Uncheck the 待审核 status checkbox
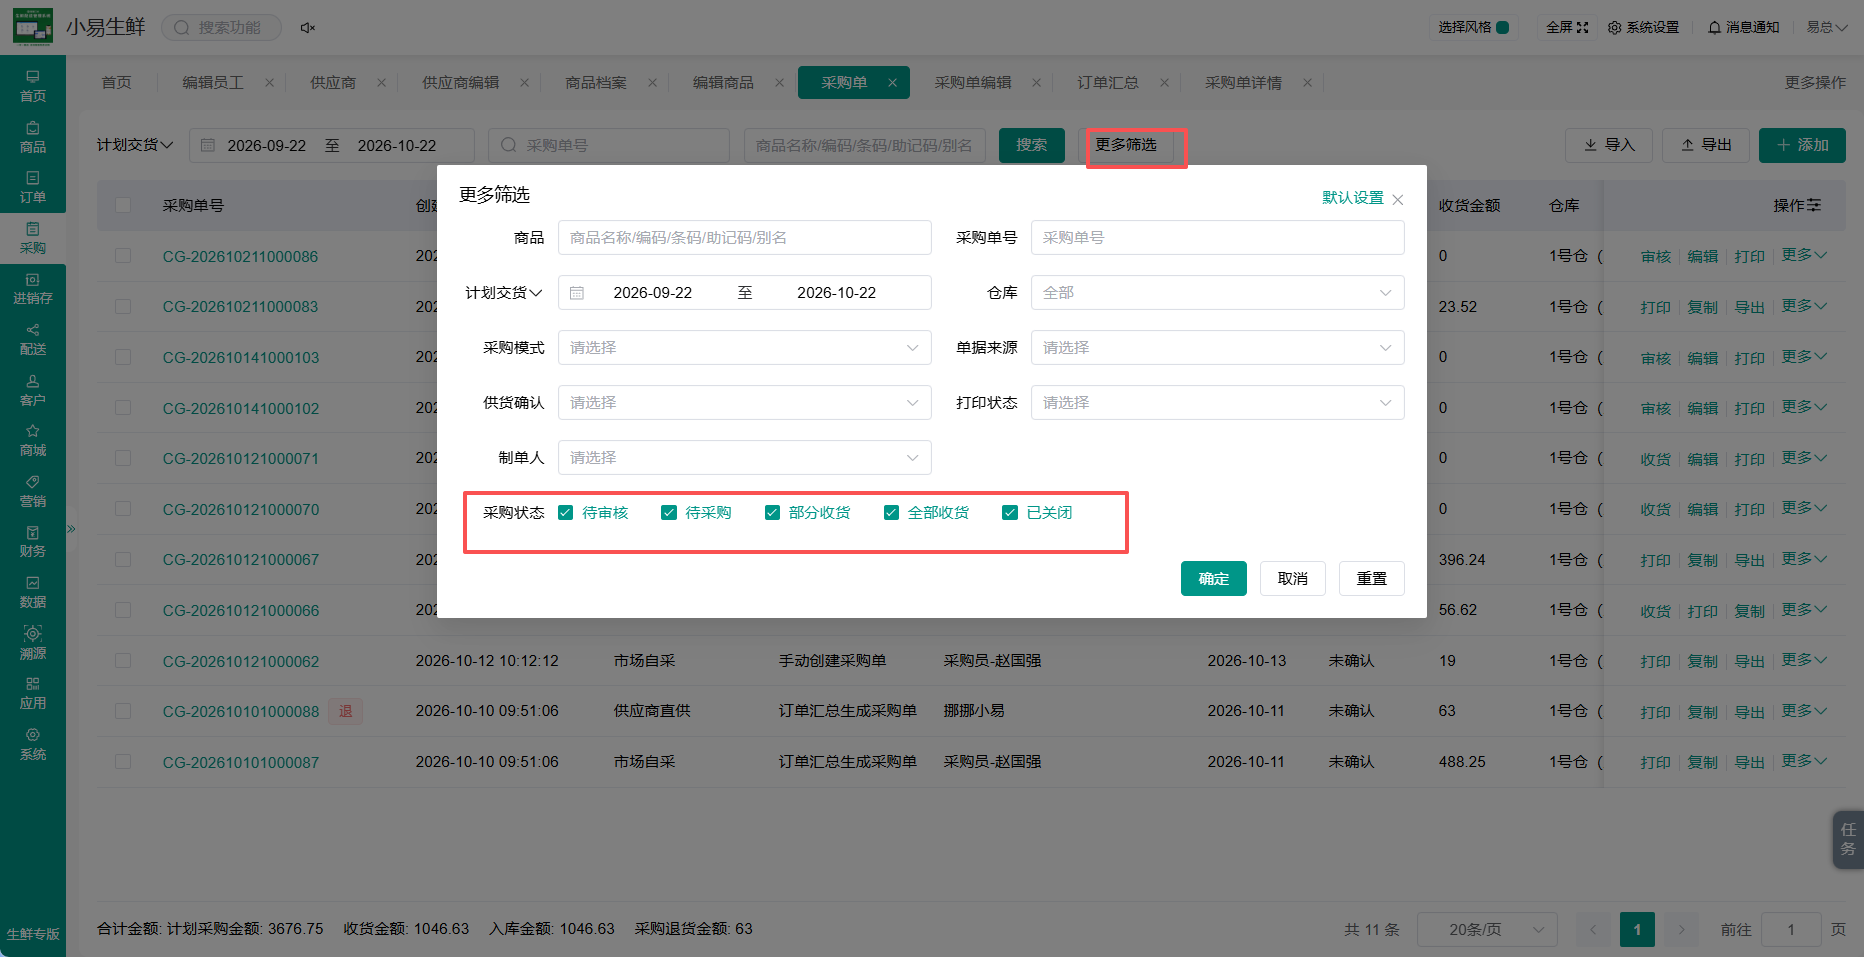The height and width of the screenshot is (957, 1864). coord(566,513)
